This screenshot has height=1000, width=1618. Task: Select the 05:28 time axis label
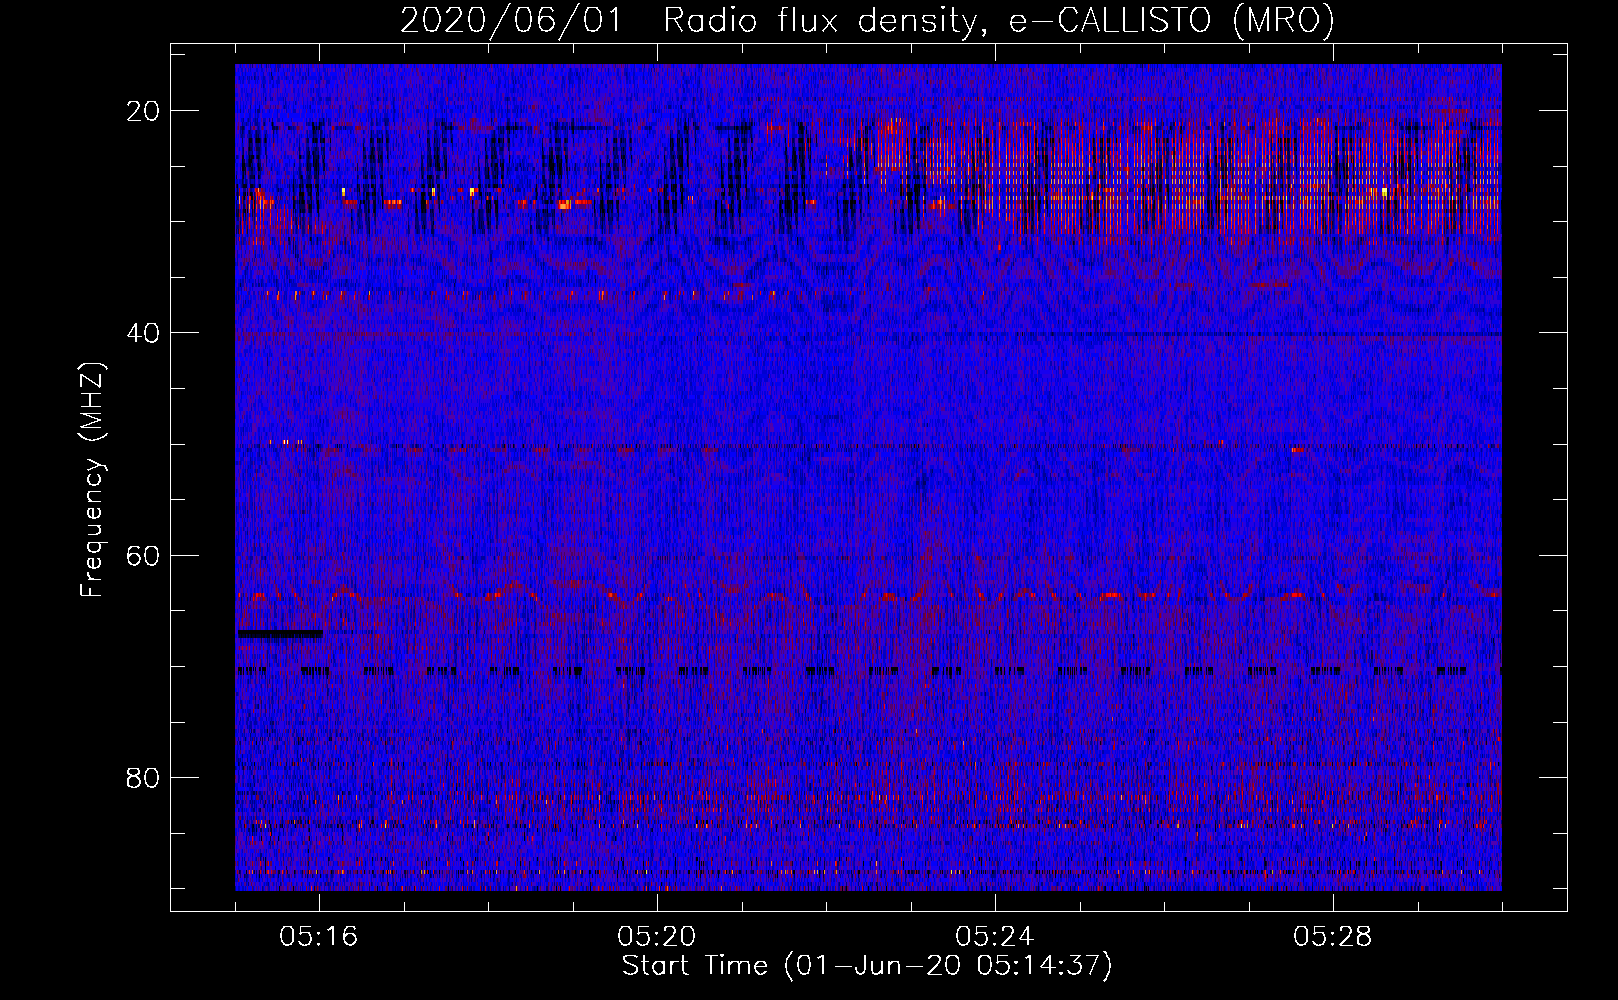(1333, 937)
